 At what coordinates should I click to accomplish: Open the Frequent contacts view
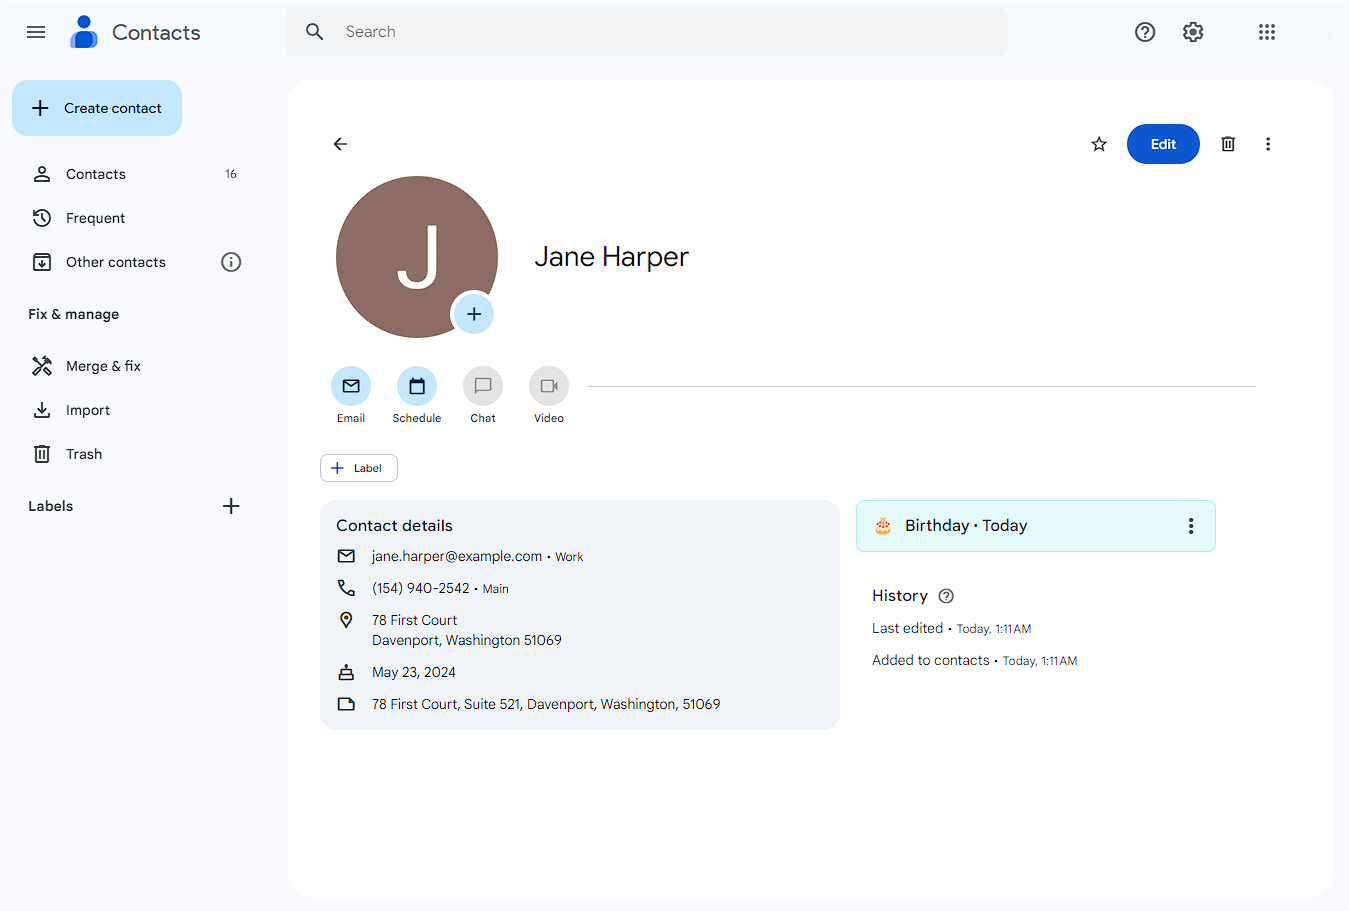pyautogui.click(x=132, y=218)
